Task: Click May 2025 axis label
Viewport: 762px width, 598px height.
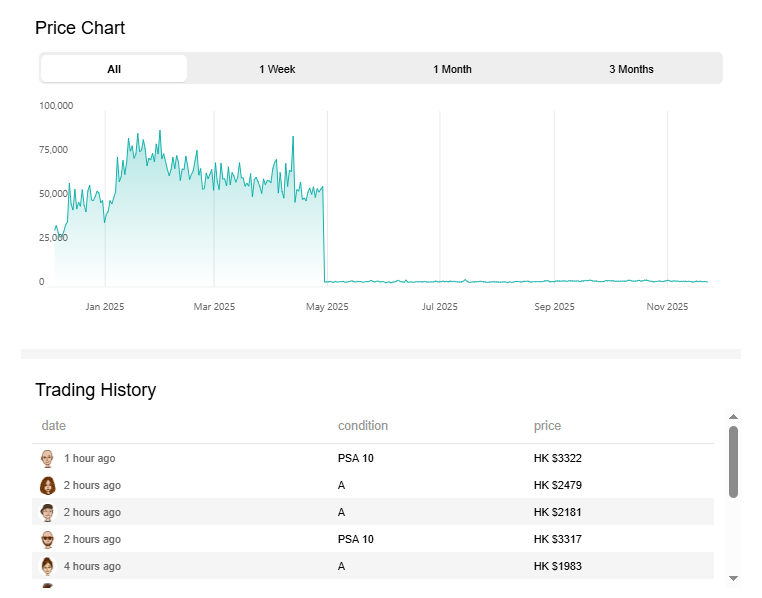Action: coord(327,307)
